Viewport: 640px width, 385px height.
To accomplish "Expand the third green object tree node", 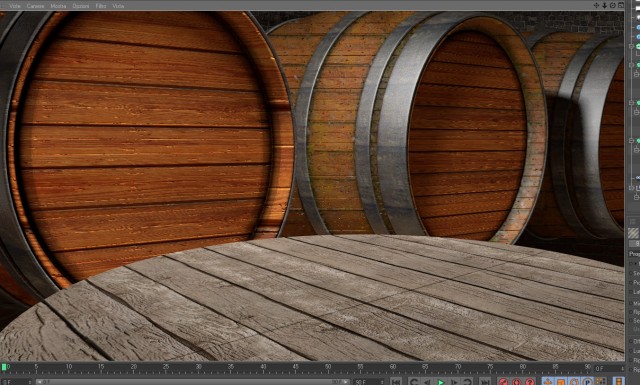I will coord(631,102).
